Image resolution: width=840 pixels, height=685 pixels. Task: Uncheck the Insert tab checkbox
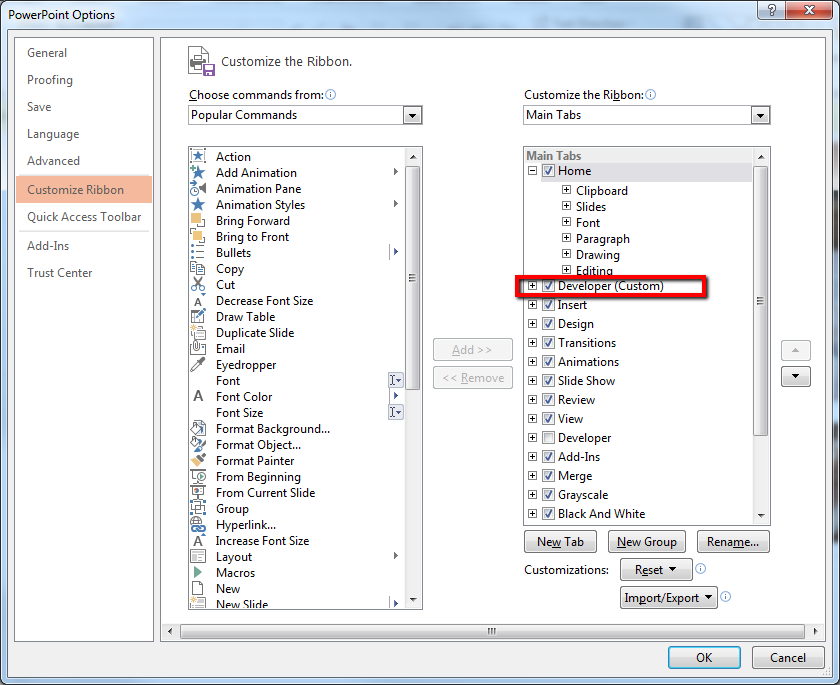(x=548, y=305)
